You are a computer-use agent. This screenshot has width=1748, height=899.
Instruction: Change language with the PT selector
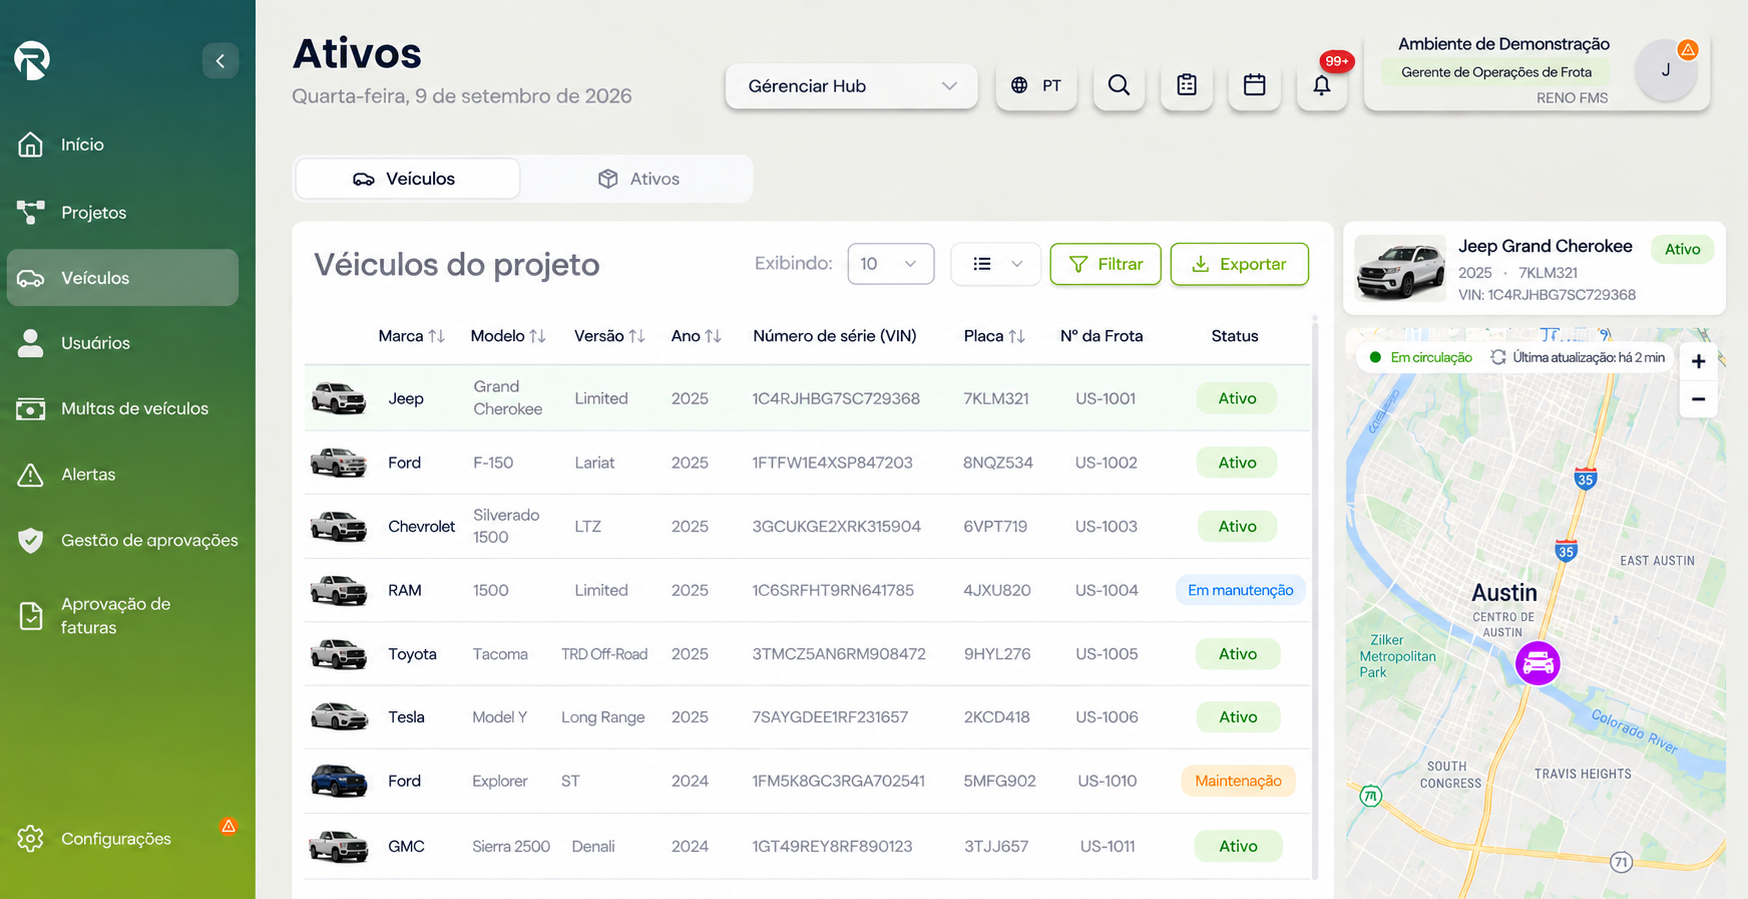click(1036, 86)
